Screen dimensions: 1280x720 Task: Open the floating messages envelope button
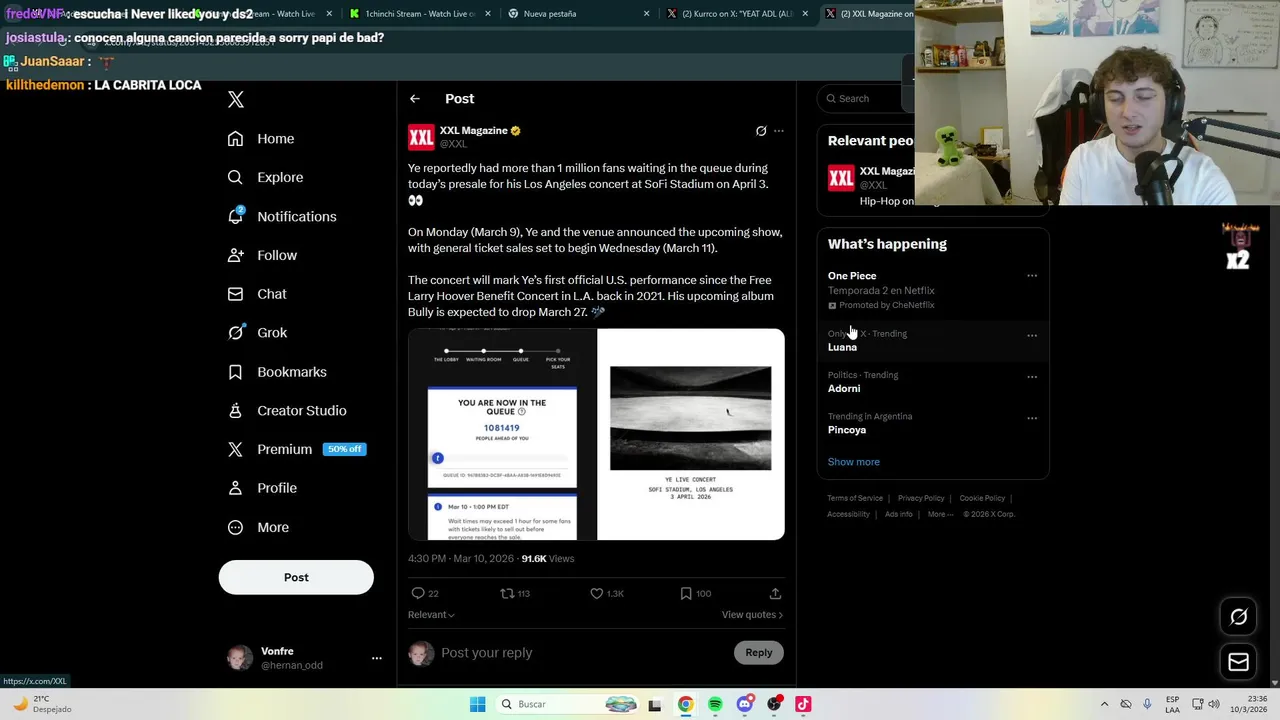click(1238, 662)
